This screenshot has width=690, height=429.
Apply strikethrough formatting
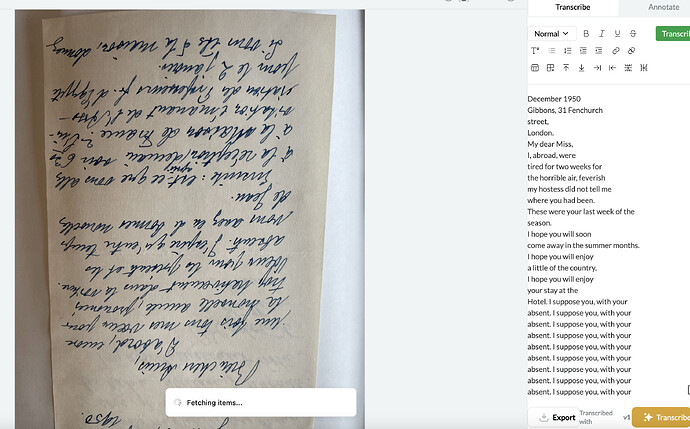pos(633,33)
